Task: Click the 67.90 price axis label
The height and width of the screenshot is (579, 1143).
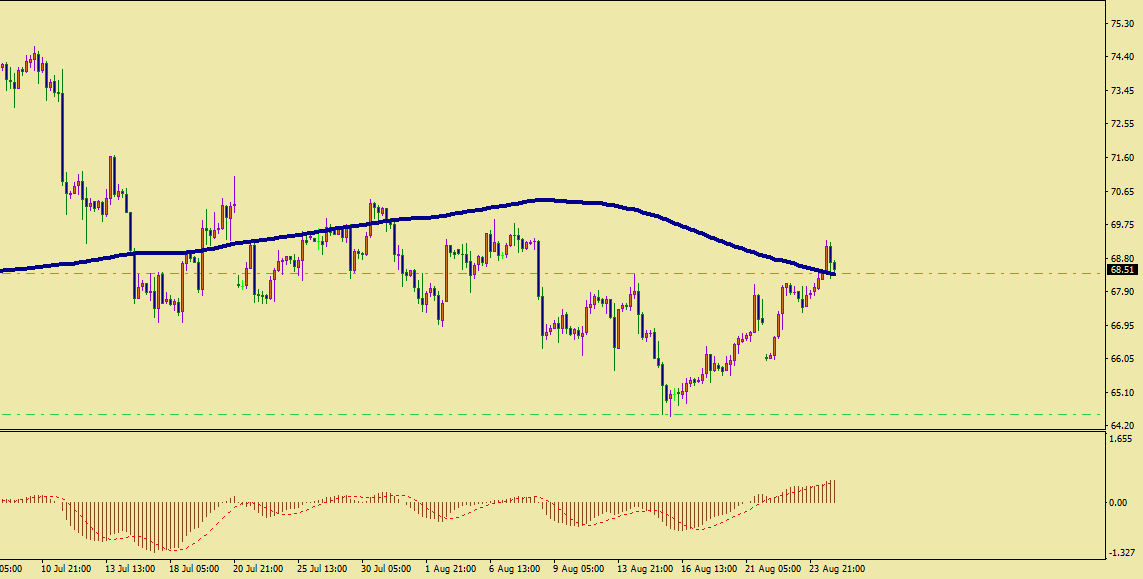Action: (x=1123, y=292)
